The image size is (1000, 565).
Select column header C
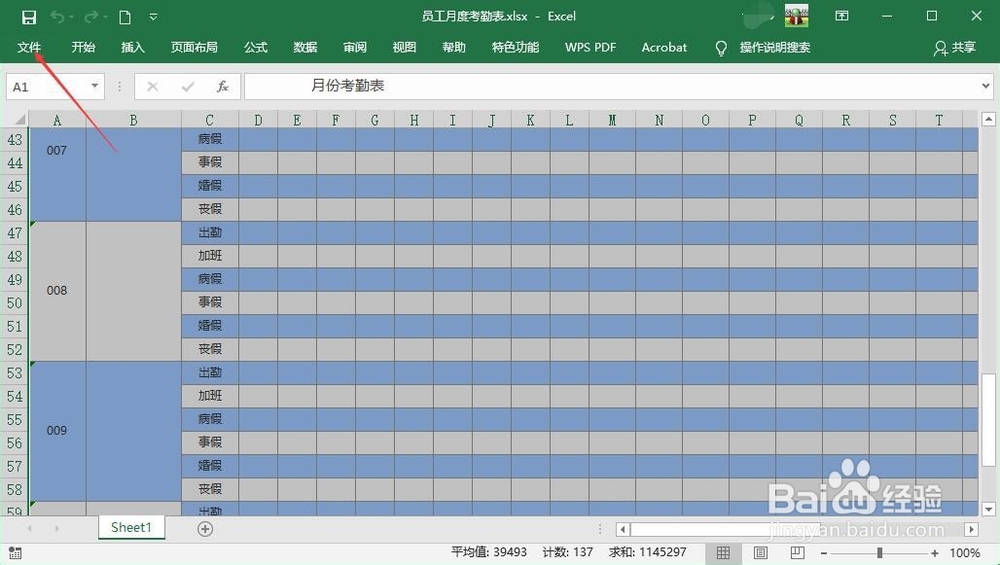tap(210, 120)
